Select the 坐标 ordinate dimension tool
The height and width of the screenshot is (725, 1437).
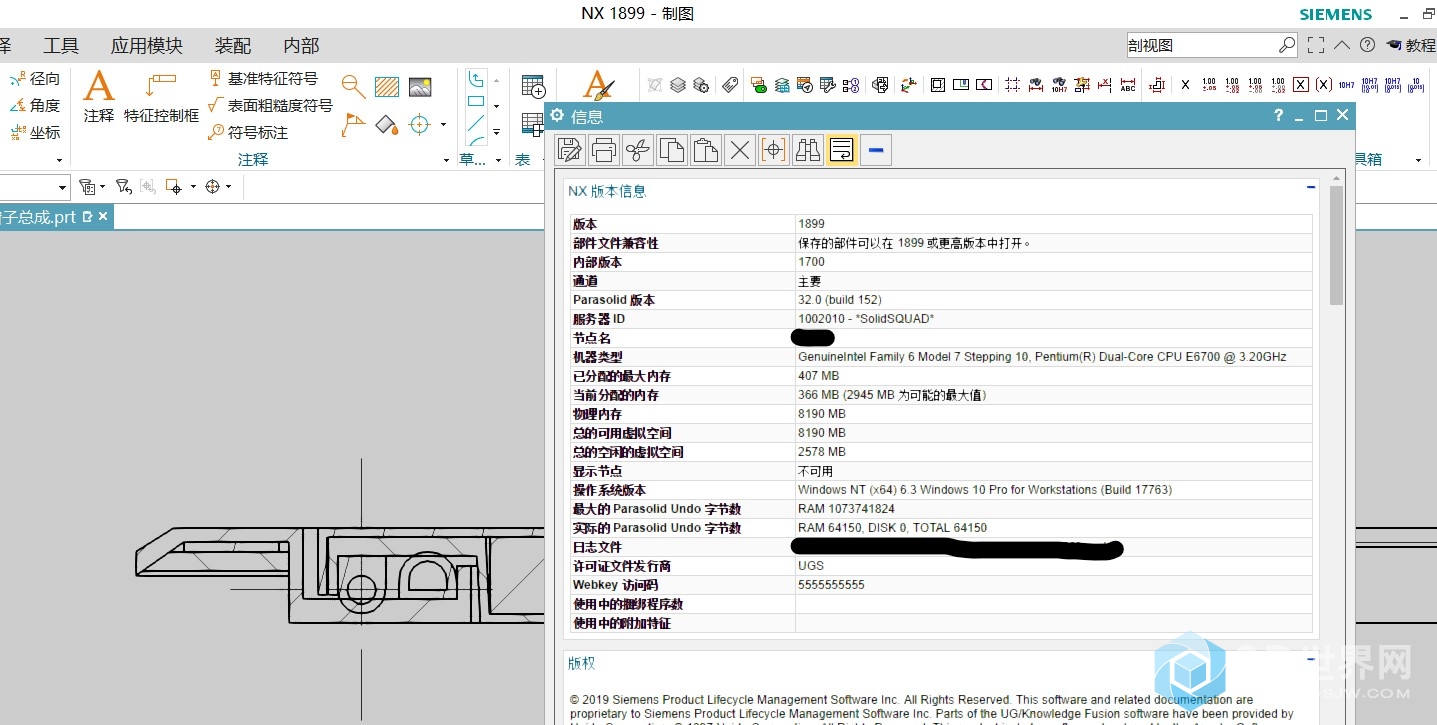click(x=35, y=132)
